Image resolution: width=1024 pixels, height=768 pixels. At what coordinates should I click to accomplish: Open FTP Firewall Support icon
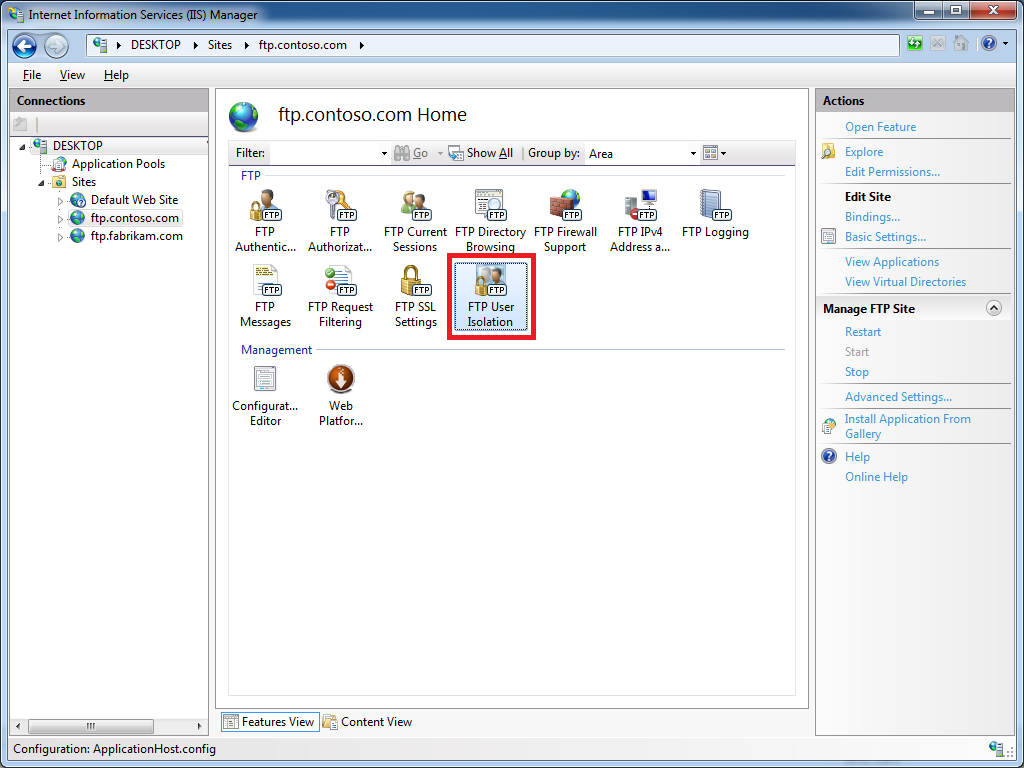pos(565,221)
